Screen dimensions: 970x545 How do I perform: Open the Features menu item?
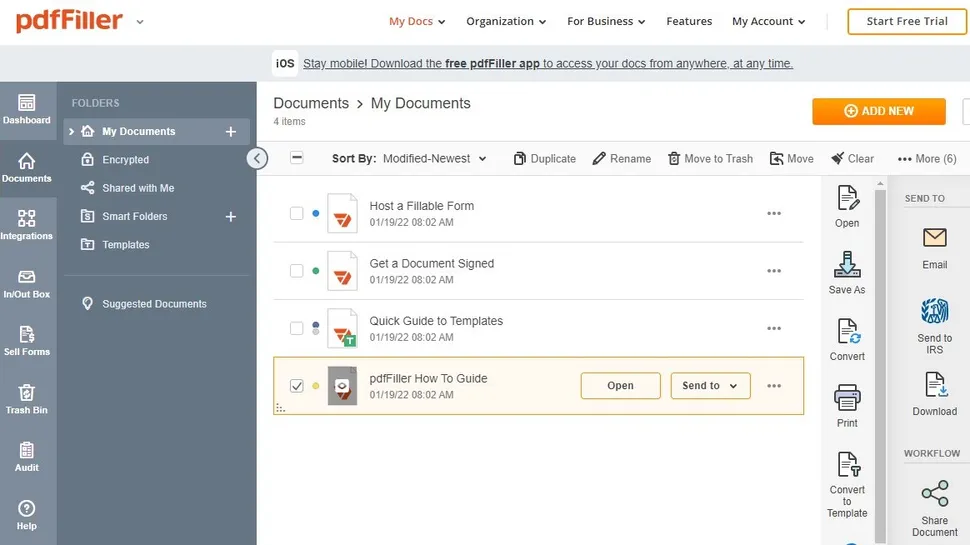pyautogui.click(x=689, y=21)
